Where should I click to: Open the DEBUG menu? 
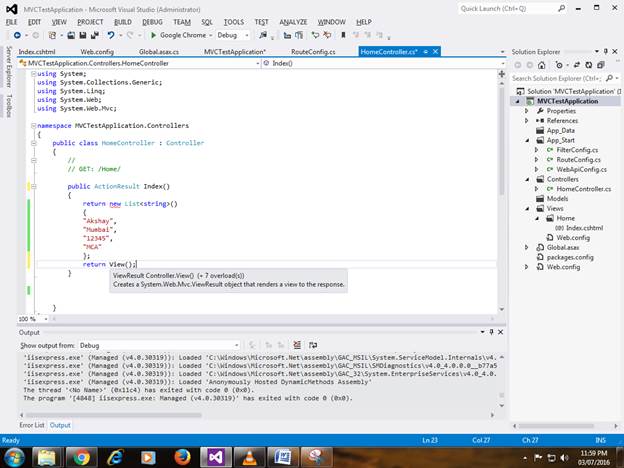[x=152, y=22]
